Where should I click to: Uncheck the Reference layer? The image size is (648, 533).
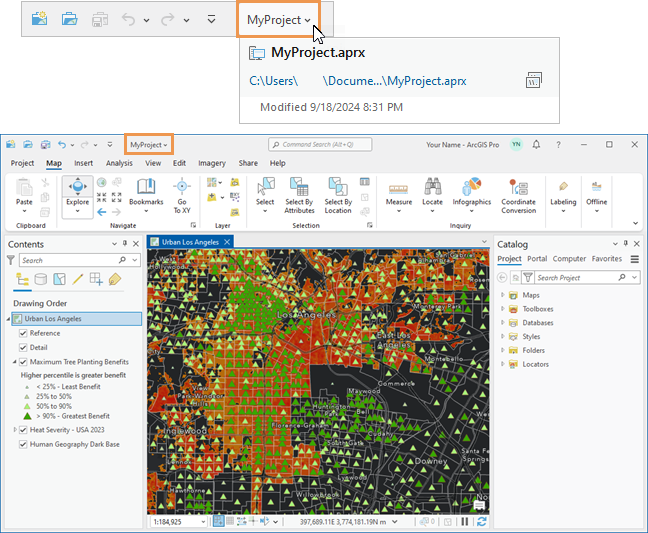tap(23, 333)
